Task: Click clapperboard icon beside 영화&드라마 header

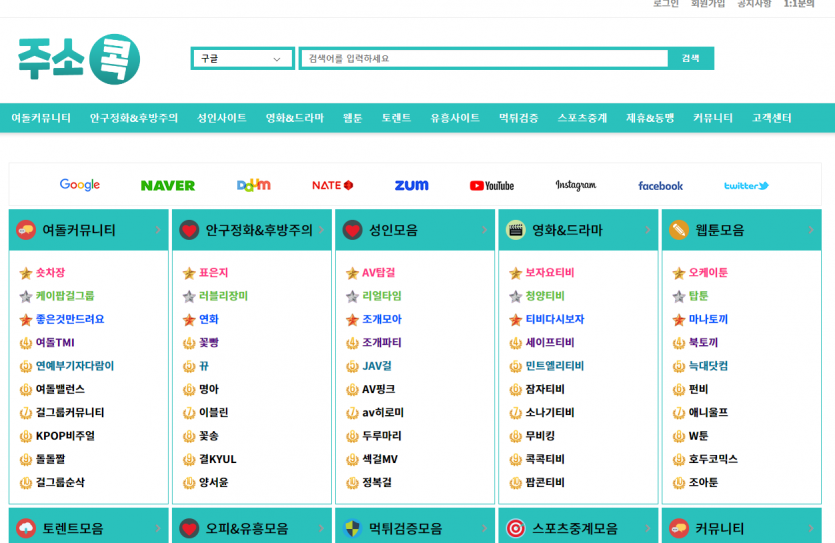Action: [515, 230]
